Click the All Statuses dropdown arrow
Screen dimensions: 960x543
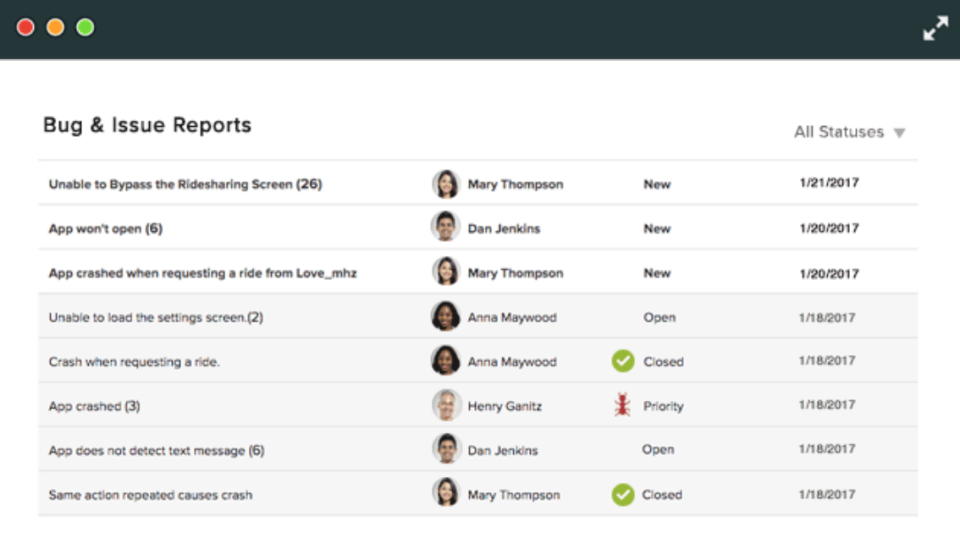[x=899, y=133]
